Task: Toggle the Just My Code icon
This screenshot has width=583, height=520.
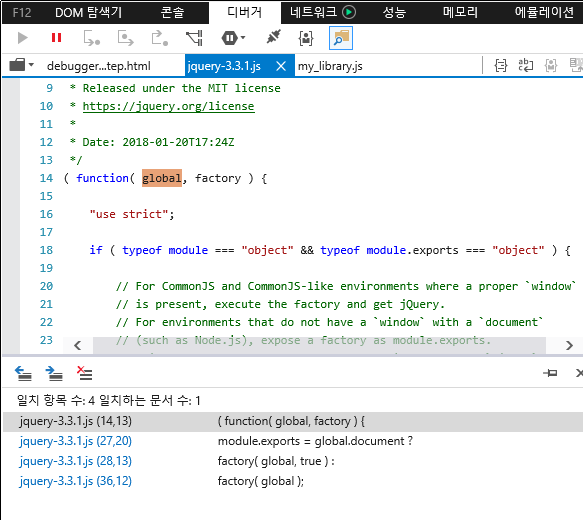Action: 306,38
